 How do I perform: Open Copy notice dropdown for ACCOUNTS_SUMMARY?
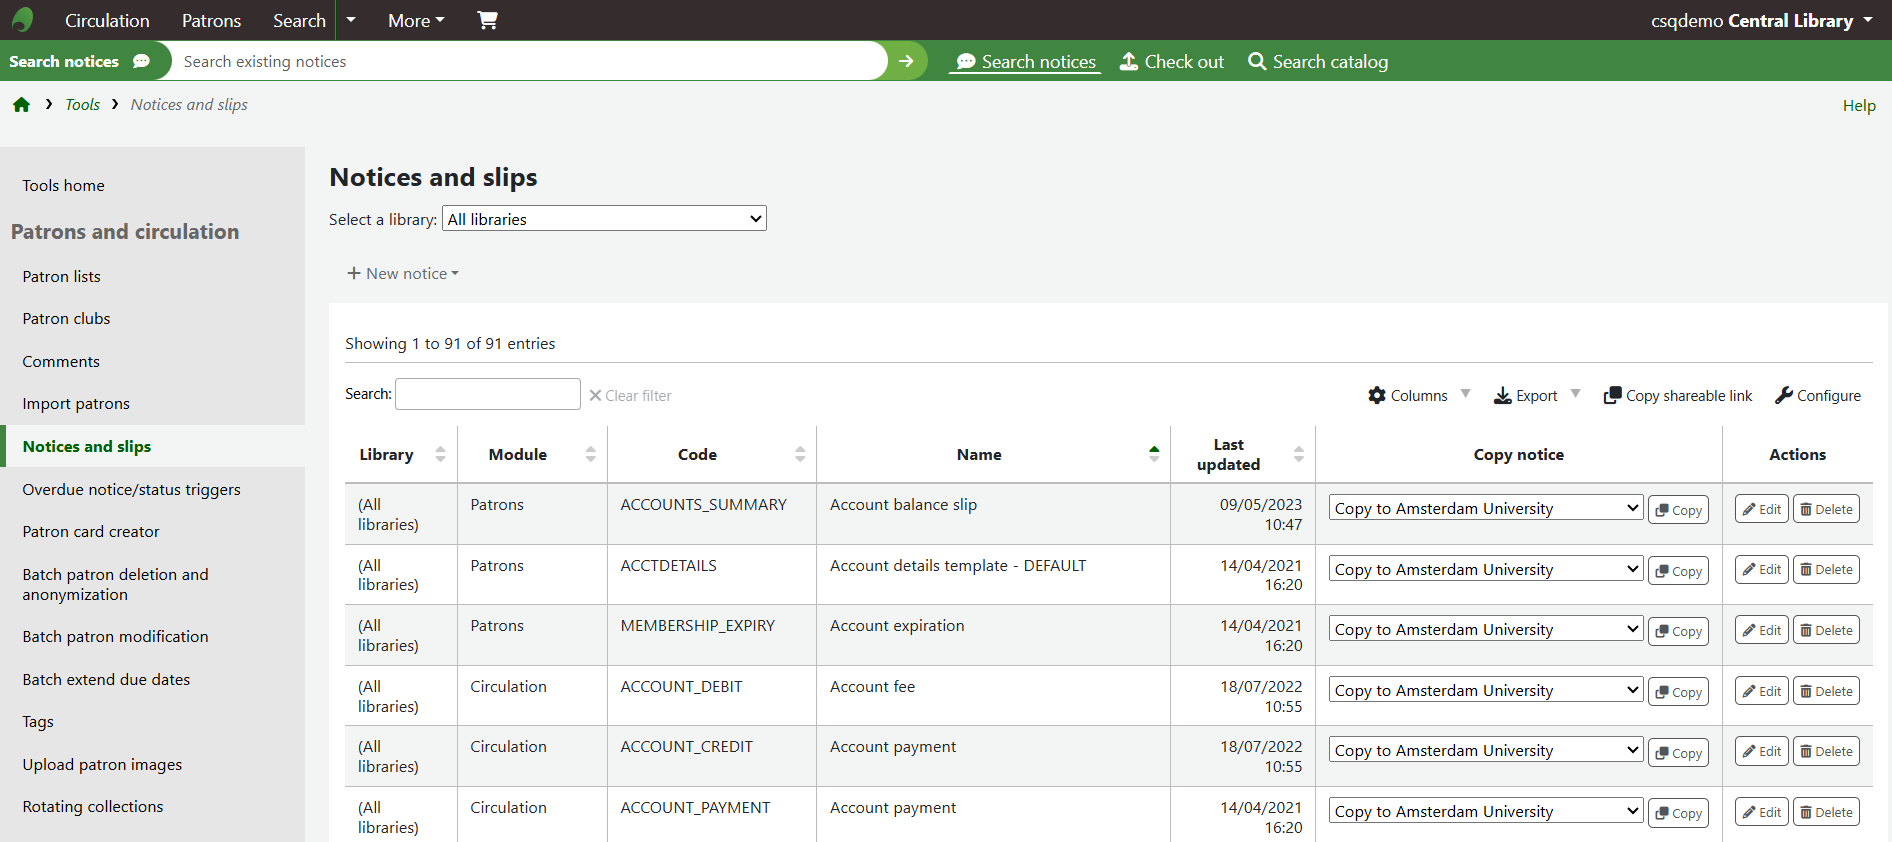1485,508
